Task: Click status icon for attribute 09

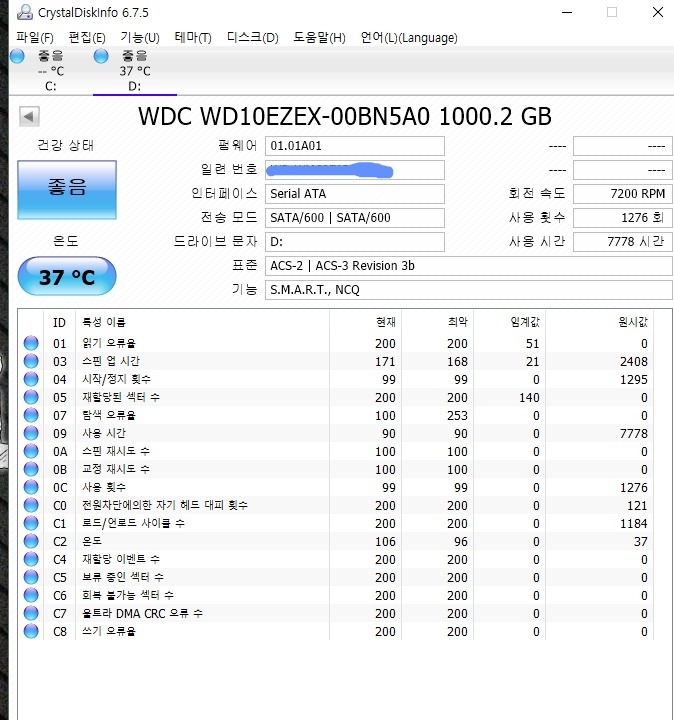Action: [x=31, y=433]
